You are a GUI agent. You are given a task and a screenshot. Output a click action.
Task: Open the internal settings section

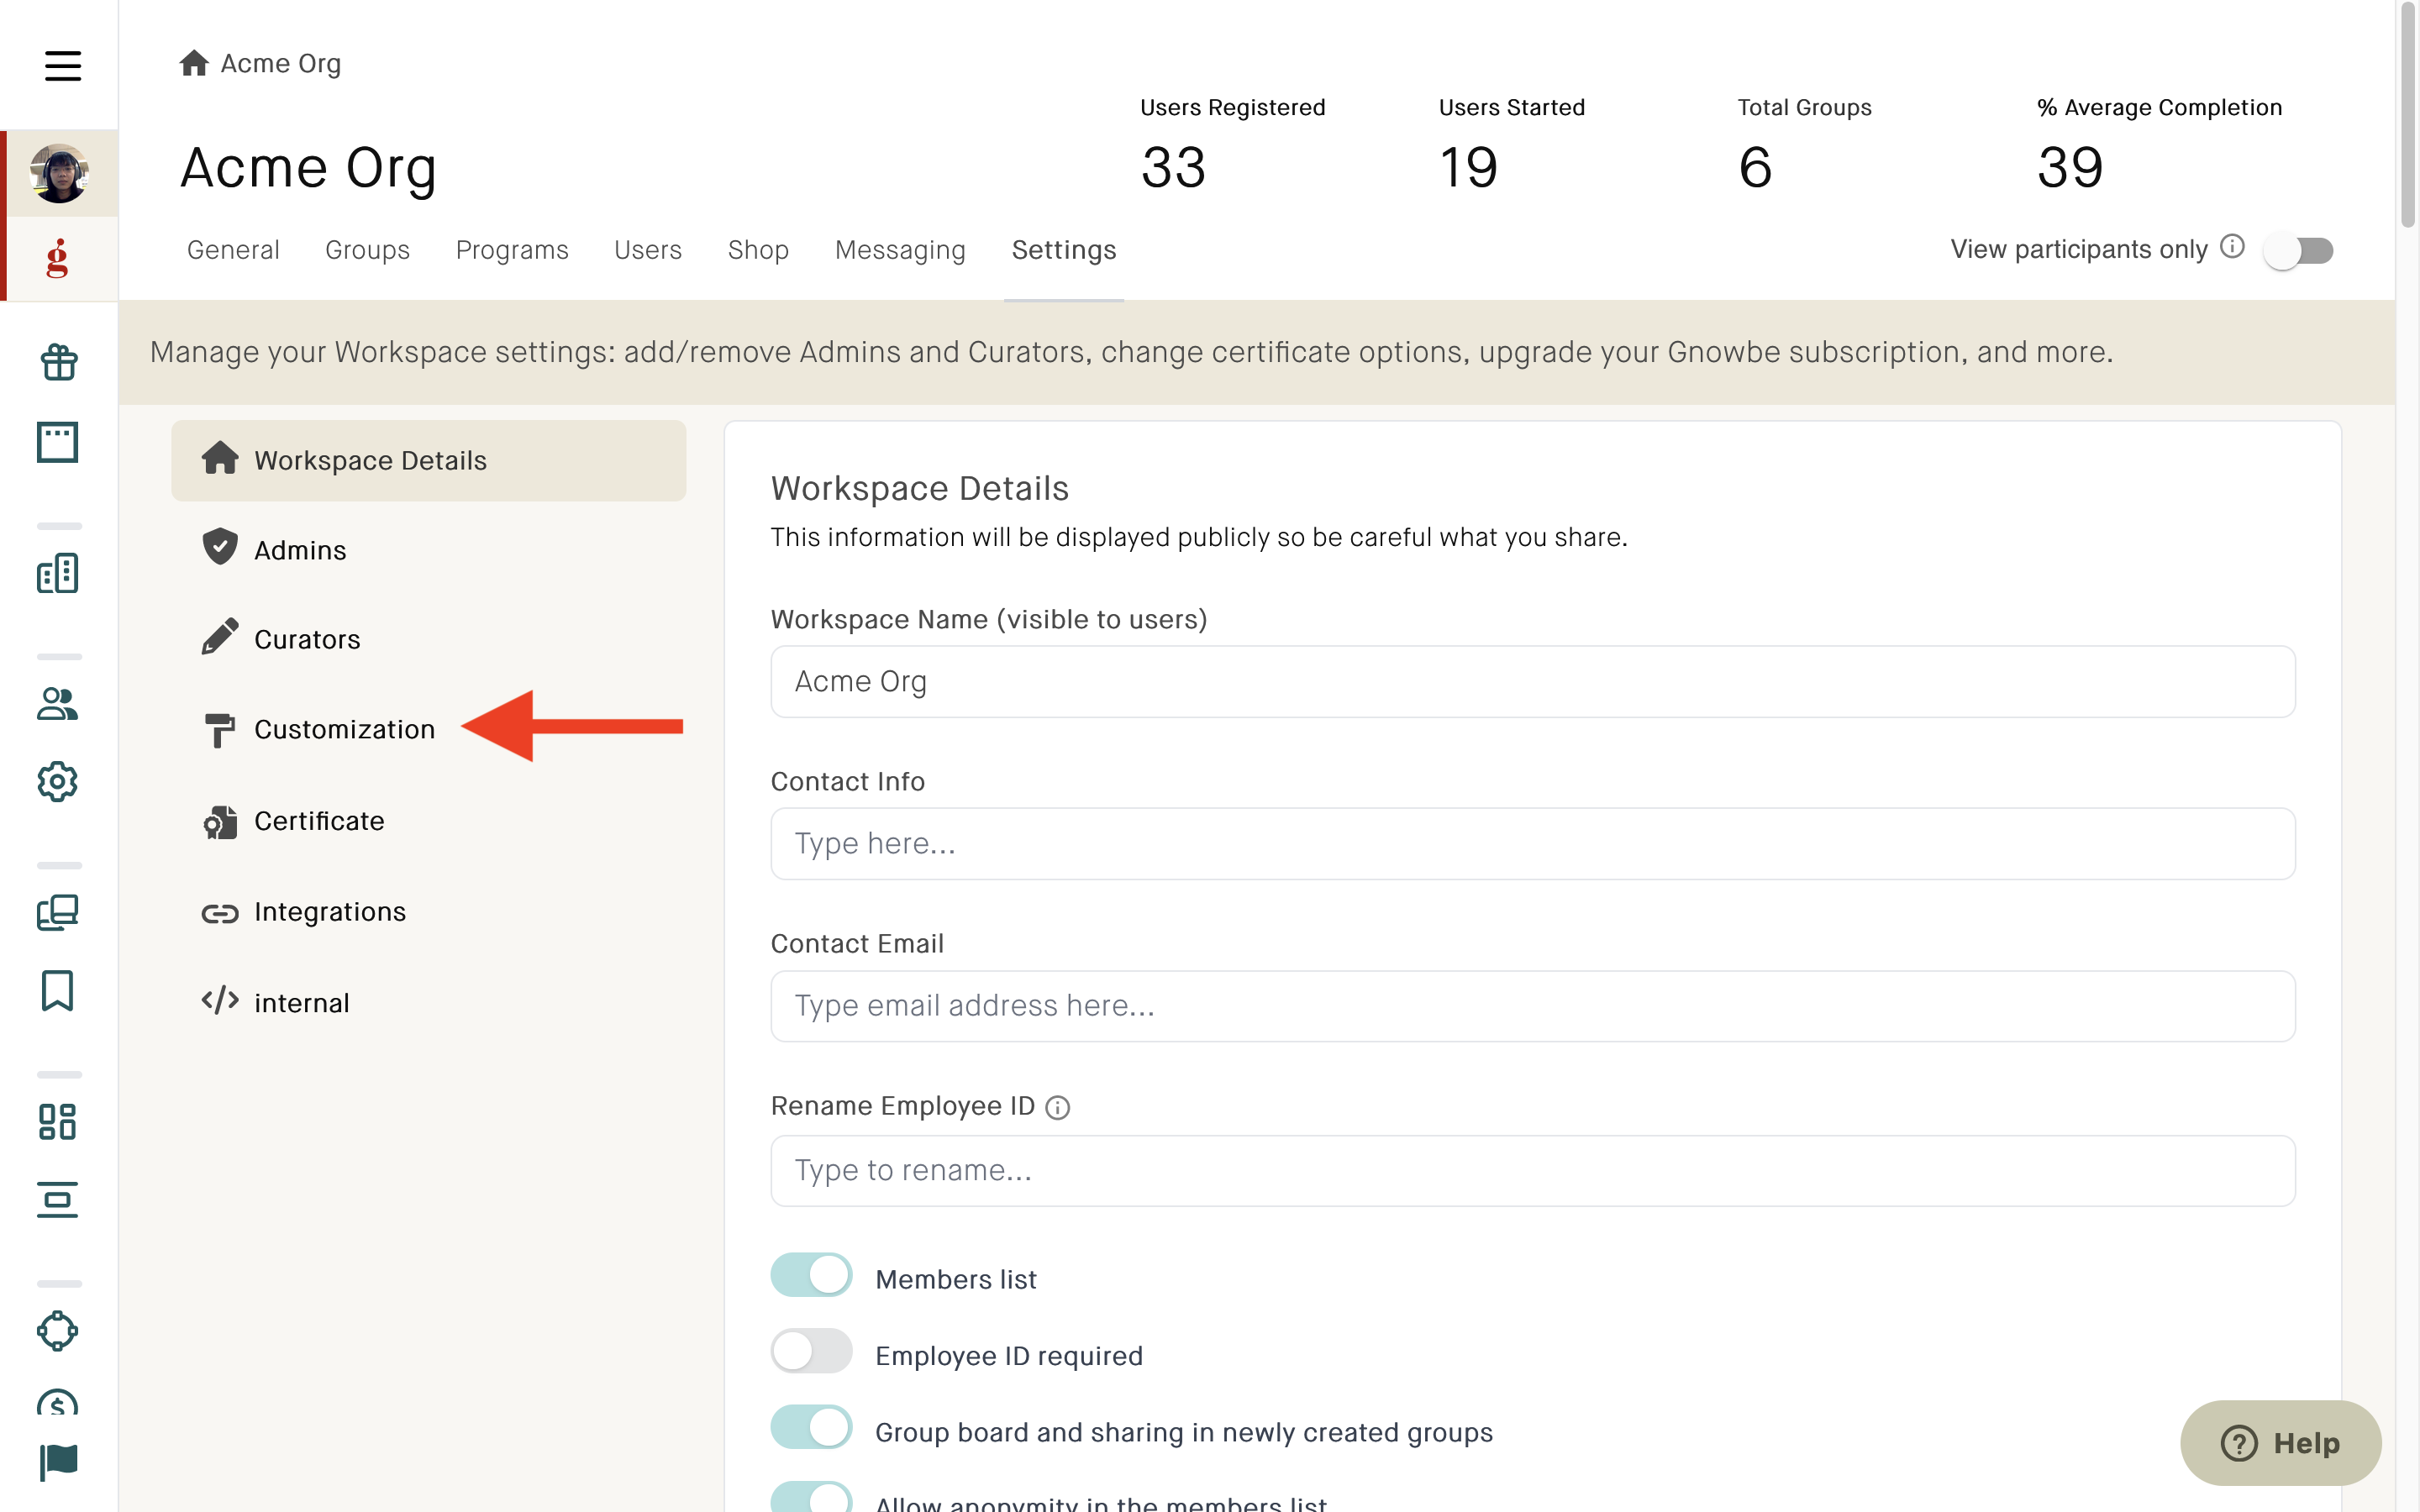(x=429, y=1002)
